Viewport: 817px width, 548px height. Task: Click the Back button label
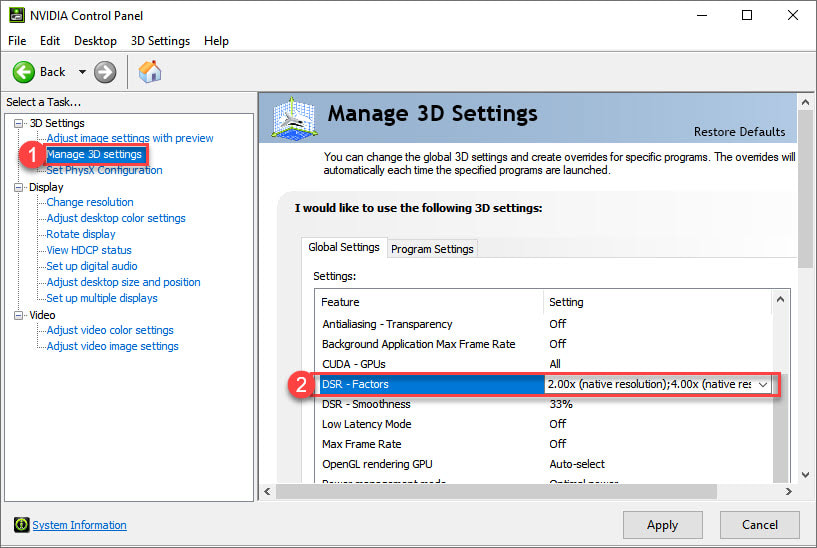tap(53, 72)
